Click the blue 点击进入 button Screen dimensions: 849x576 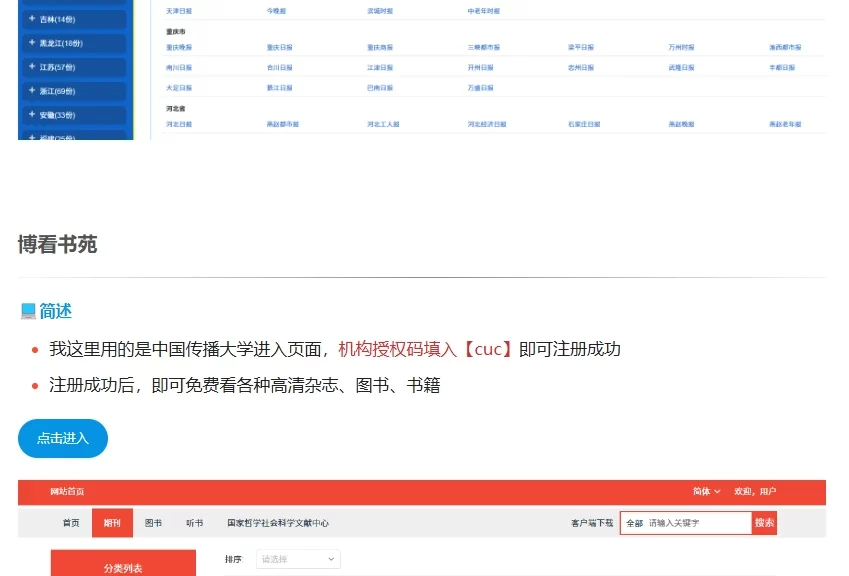click(x=63, y=438)
